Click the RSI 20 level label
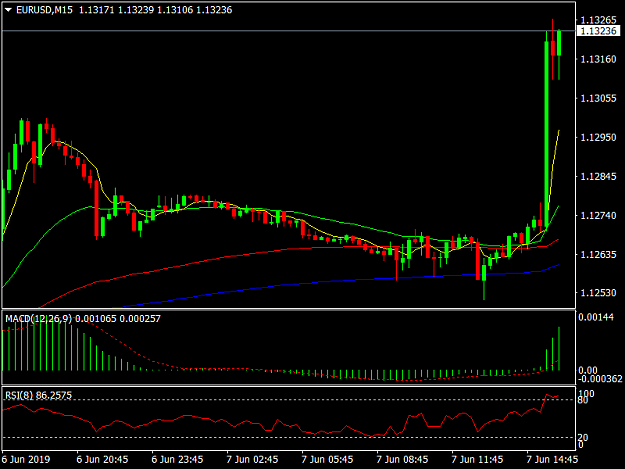The width and height of the screenshot is (625, 469). coord(583,438)
